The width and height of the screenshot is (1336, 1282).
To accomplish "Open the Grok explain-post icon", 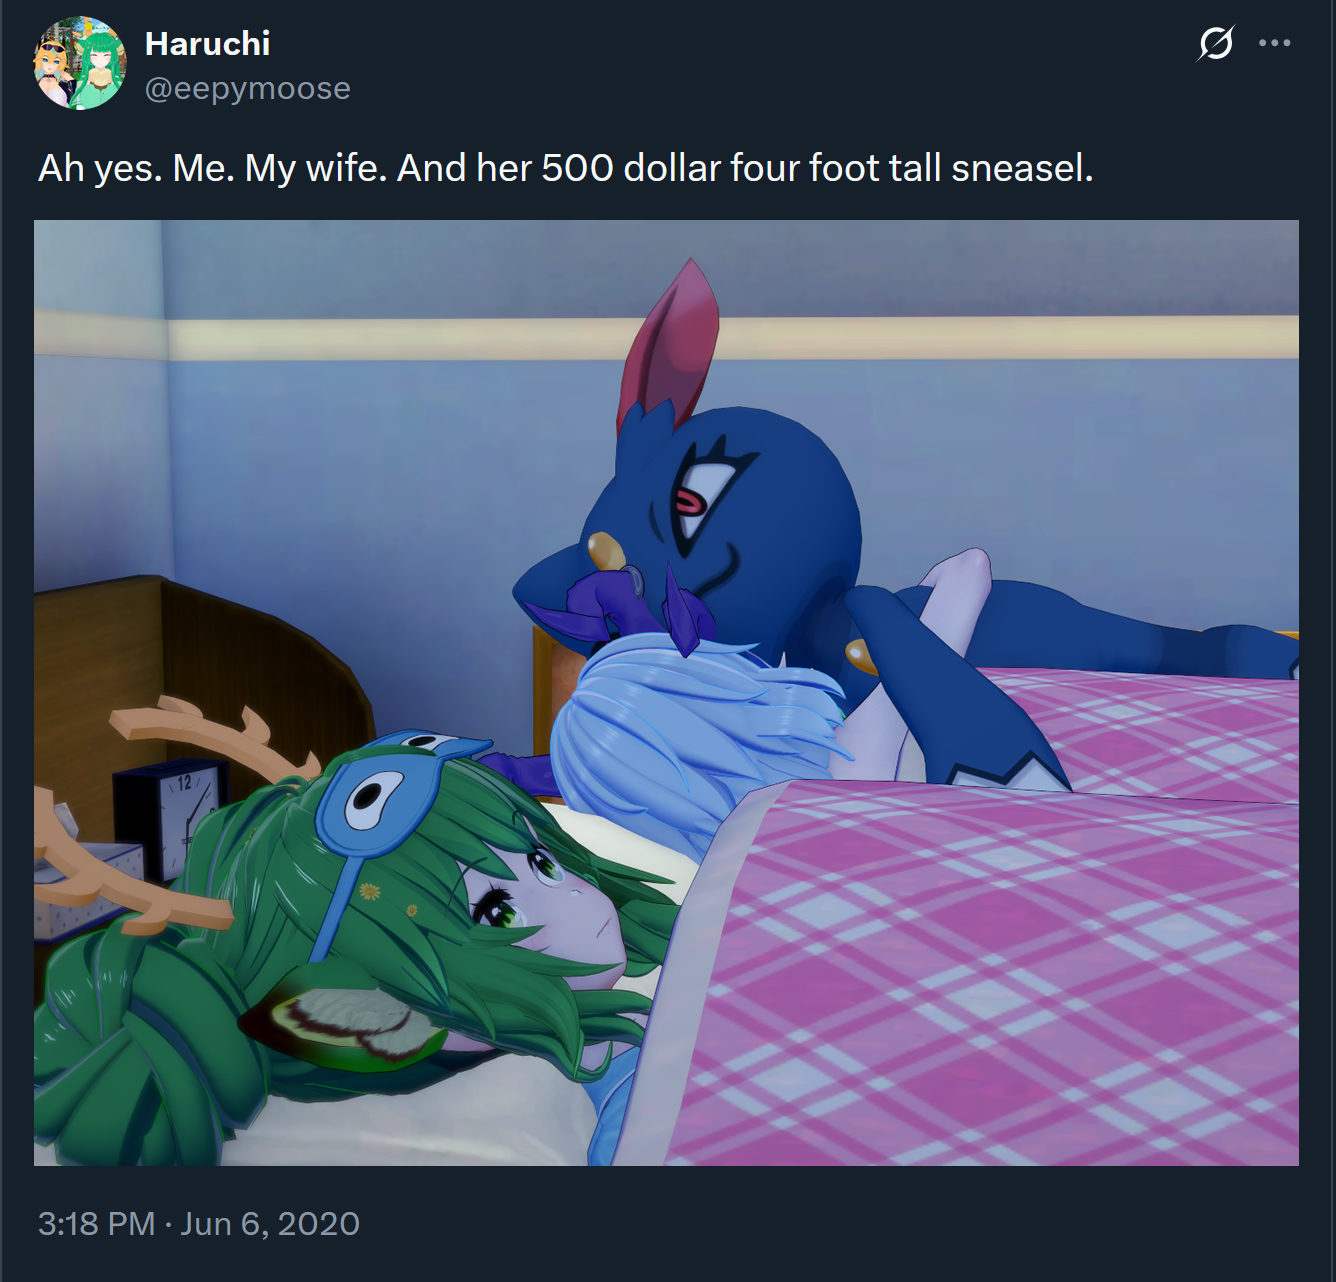I will (1215, 43).
